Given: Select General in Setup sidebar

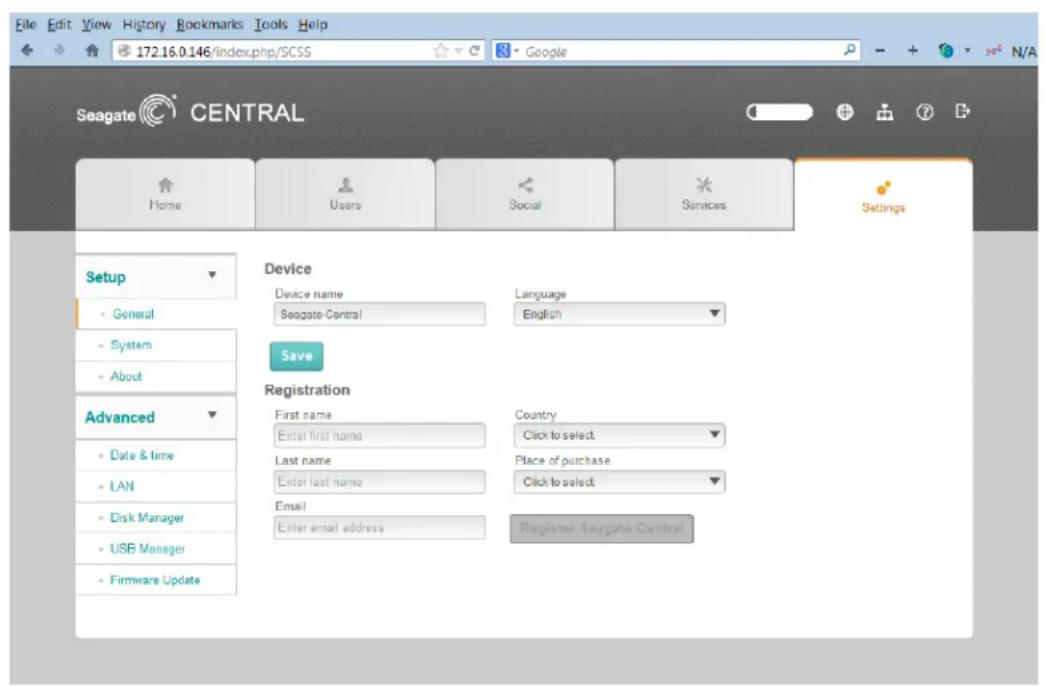Looking at the screenshot, I should pos(156,314).
